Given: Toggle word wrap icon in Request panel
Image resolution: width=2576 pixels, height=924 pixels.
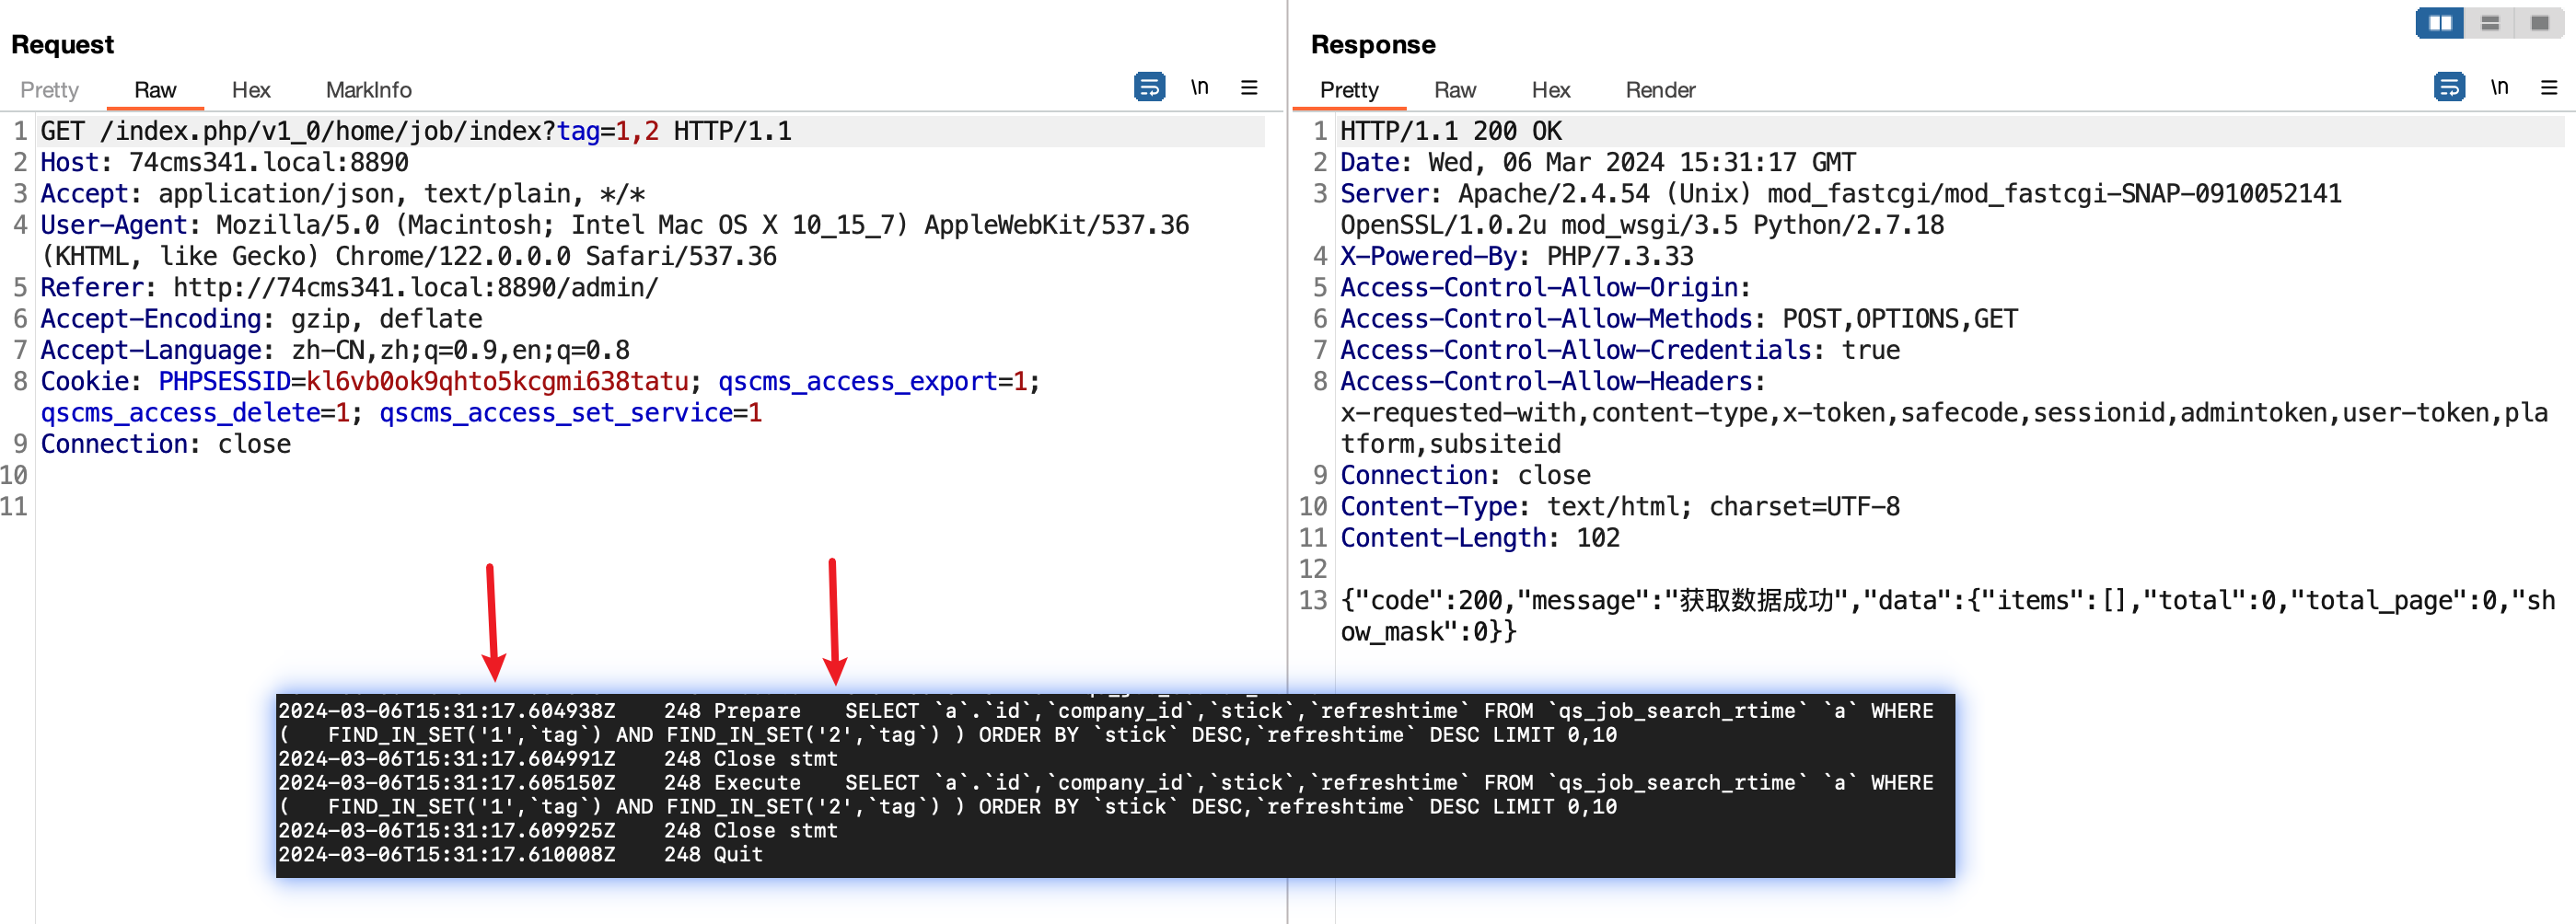Looking at the screenshot, I should click(x=1149, y=88).
